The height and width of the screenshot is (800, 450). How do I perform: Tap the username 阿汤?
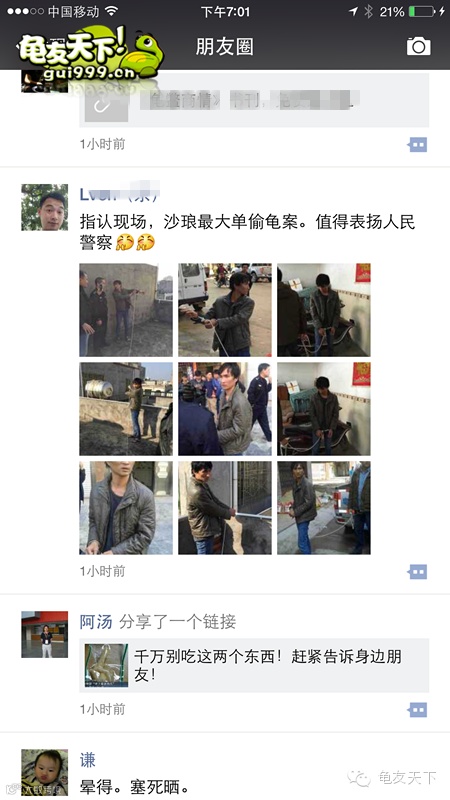click(x=96, y=621)
